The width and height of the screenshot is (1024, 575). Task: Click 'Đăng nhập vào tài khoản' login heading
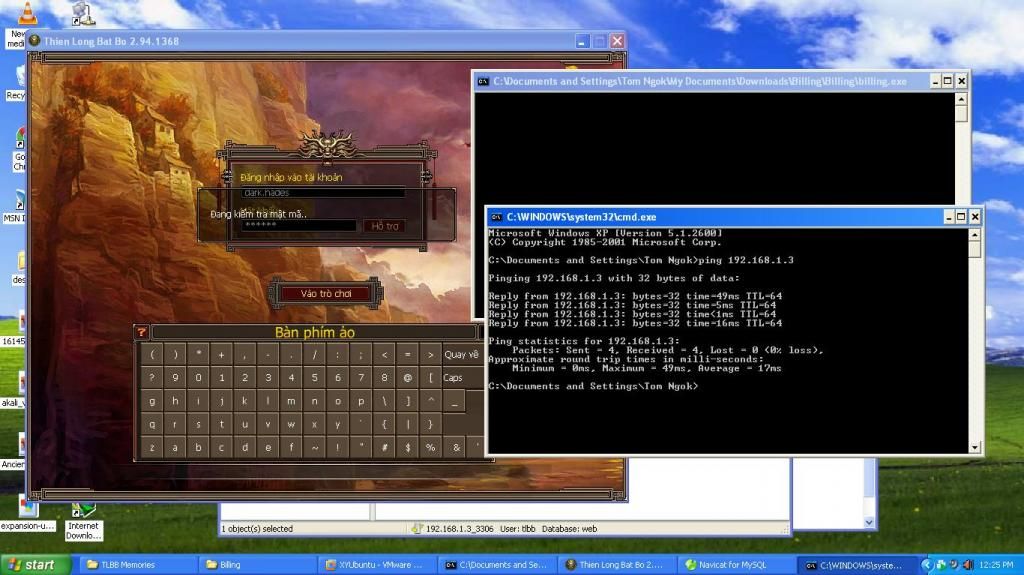point(291,177)
